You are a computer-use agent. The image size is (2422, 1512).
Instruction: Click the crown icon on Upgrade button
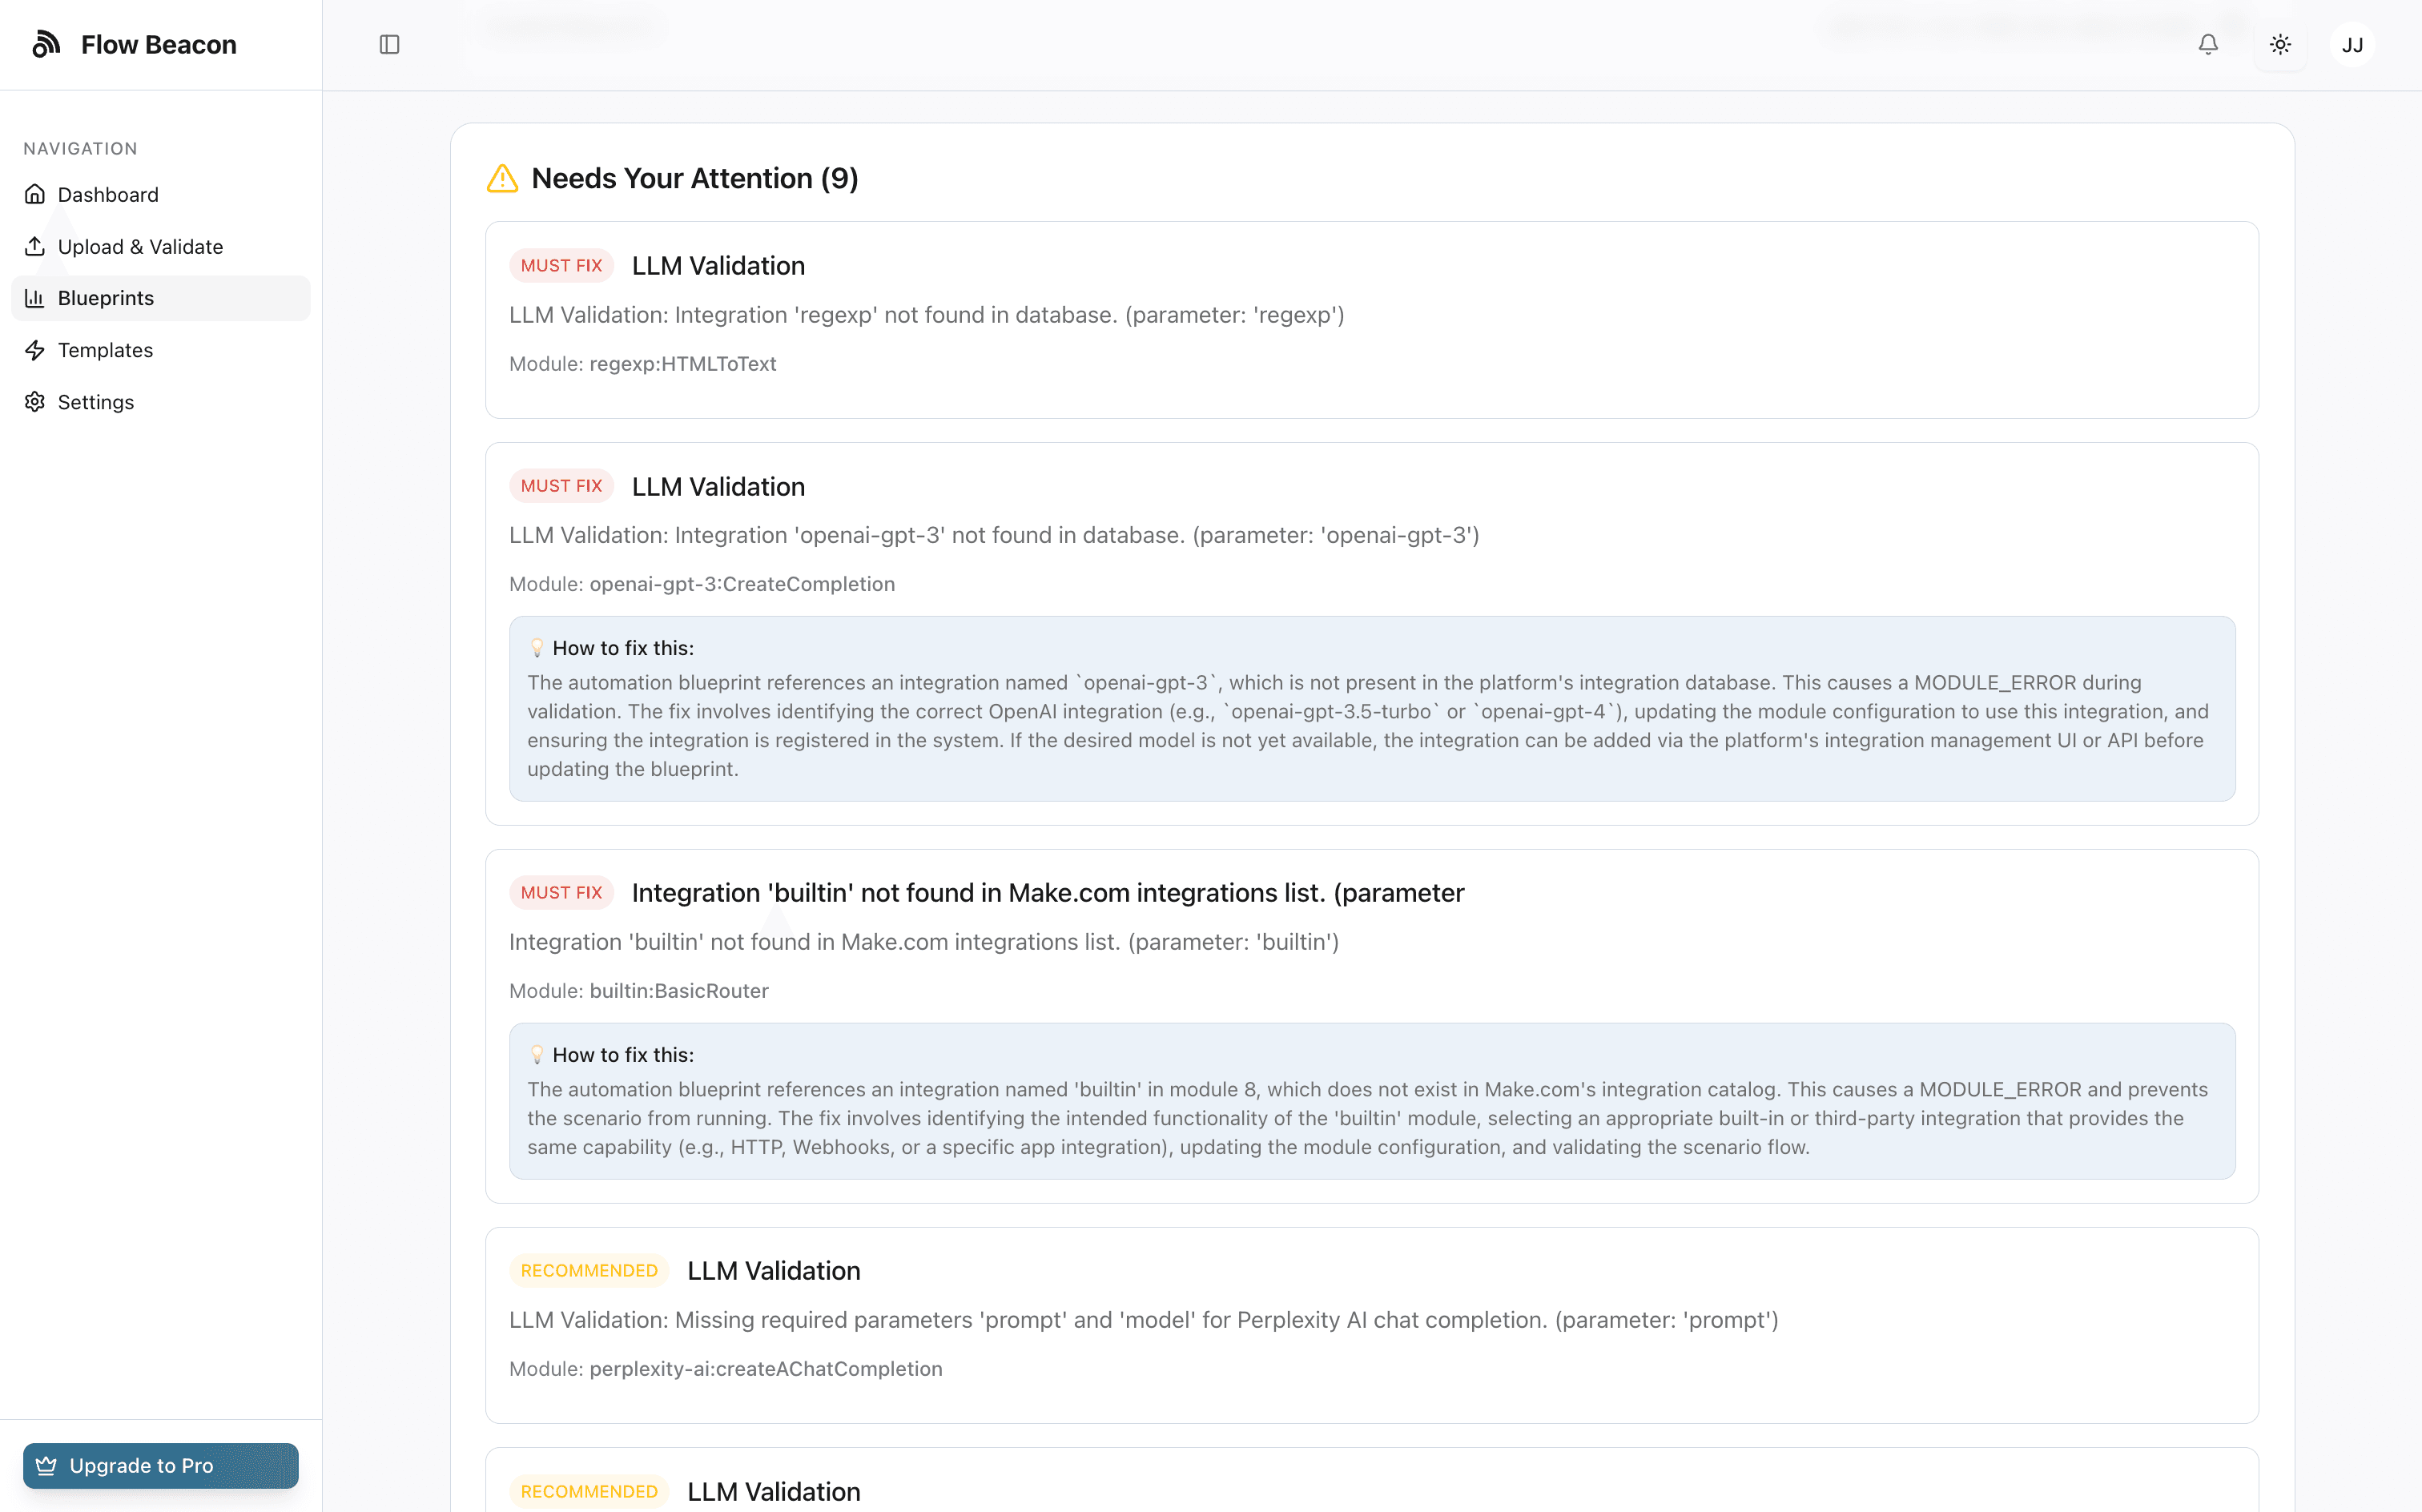click(x=46, y=1465)
